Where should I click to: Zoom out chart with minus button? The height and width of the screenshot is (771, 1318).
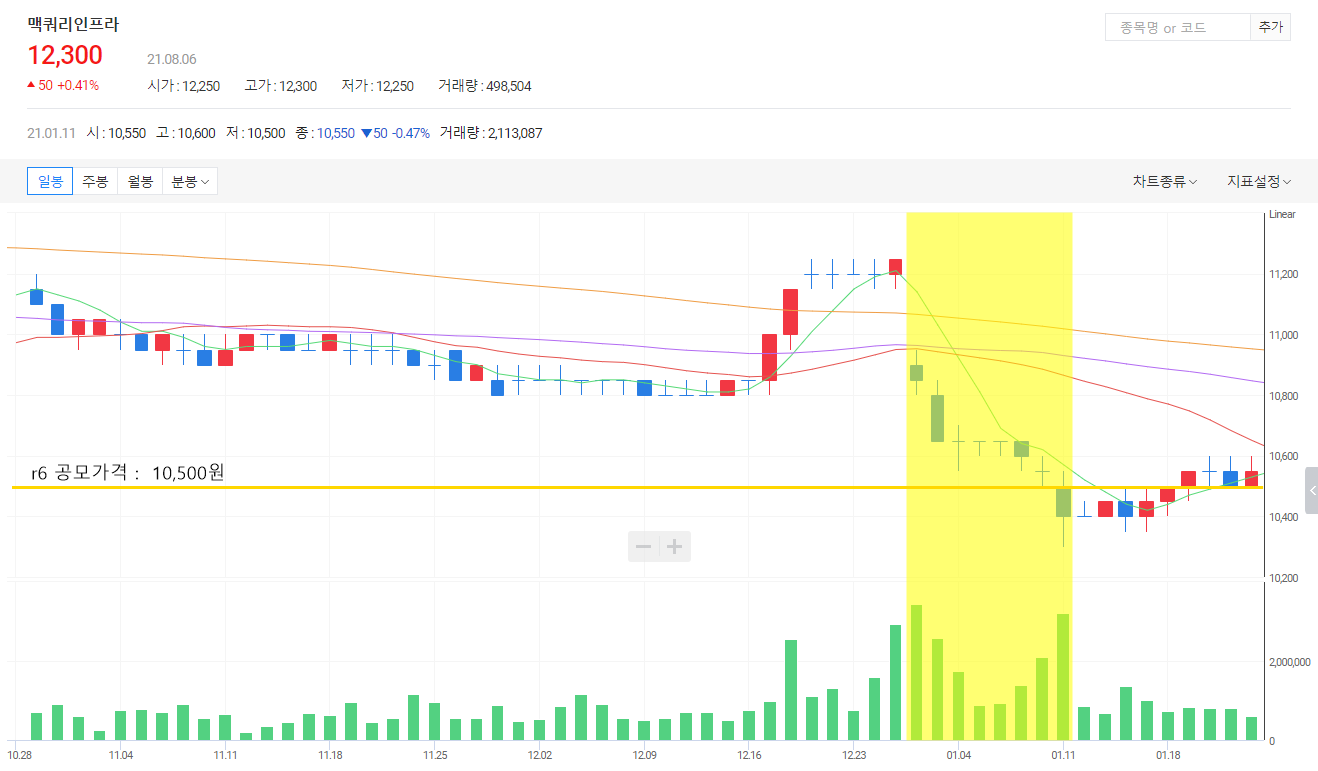(644, 546)
